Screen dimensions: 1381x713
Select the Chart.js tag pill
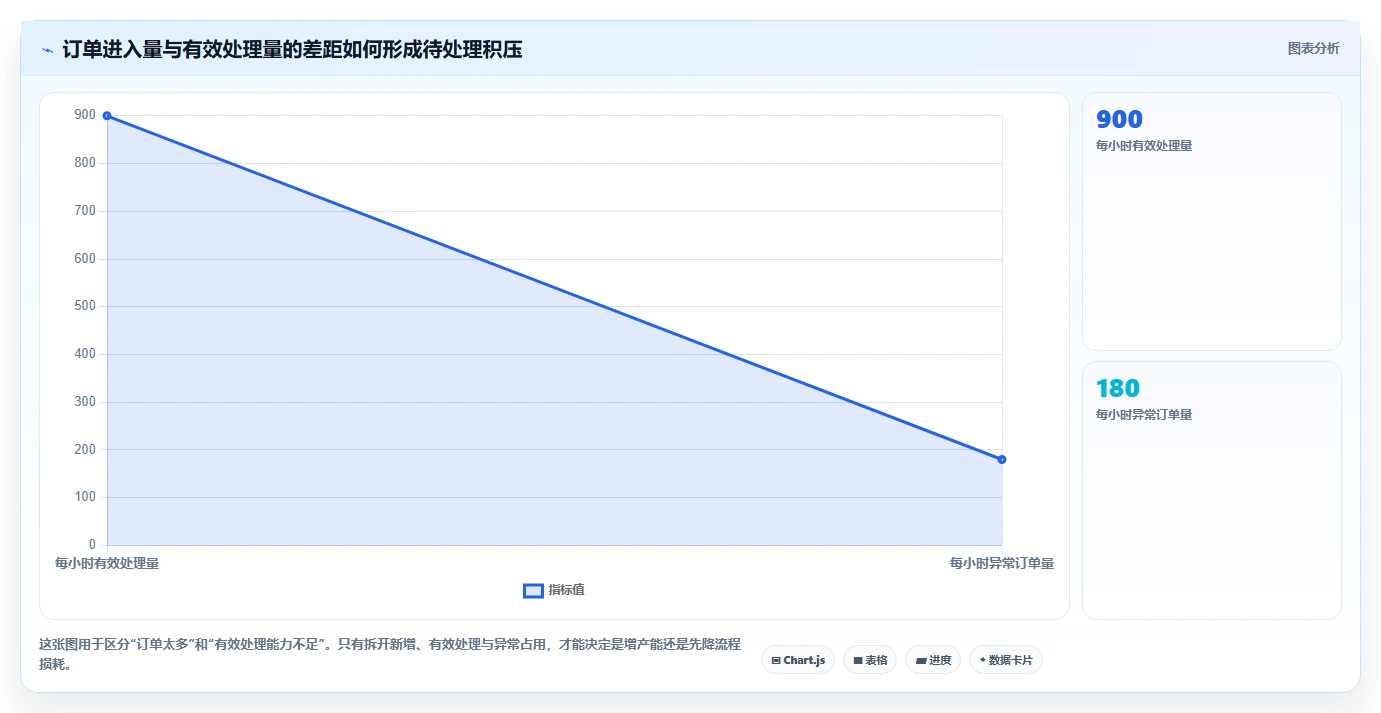point(798,660)
